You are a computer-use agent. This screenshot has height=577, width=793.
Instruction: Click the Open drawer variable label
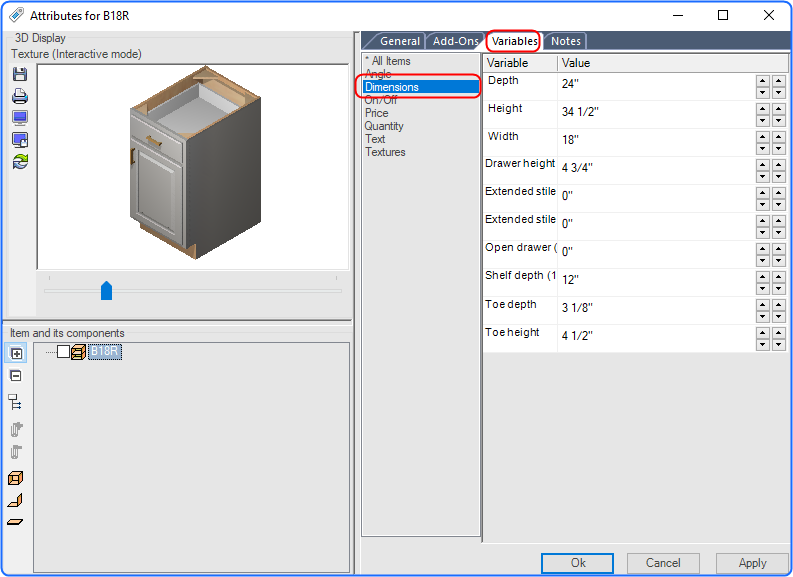(520, 247)
